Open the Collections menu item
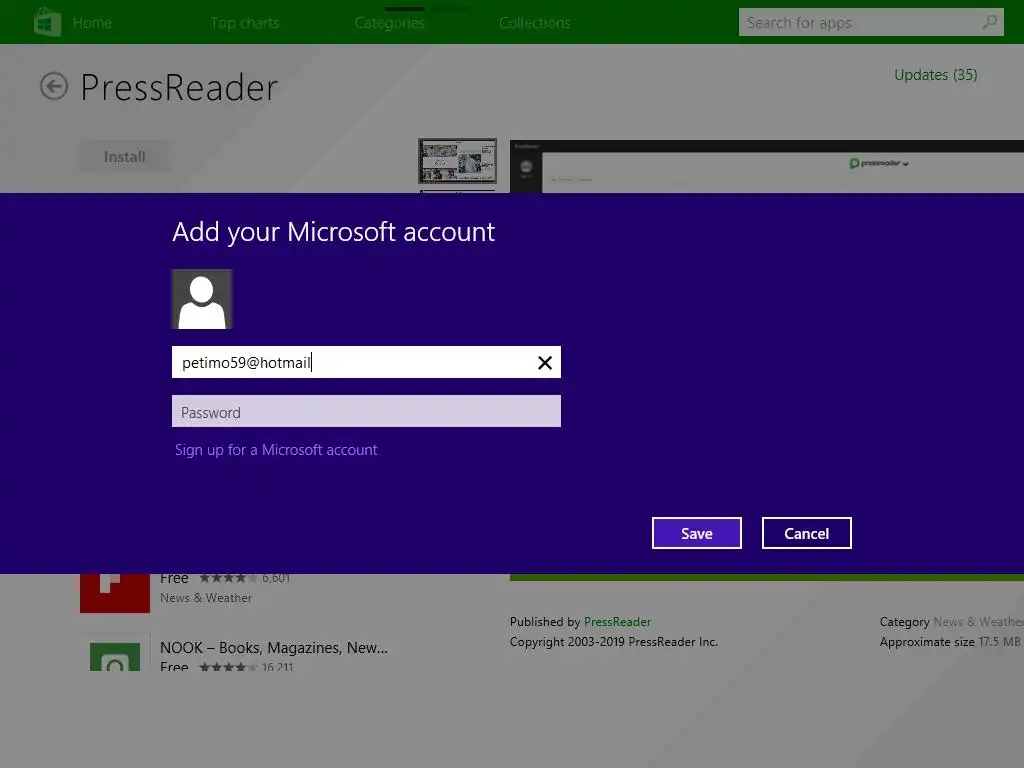Viewport: 1024px width, 768px height. pyautogui.click(x=535, y=23)
